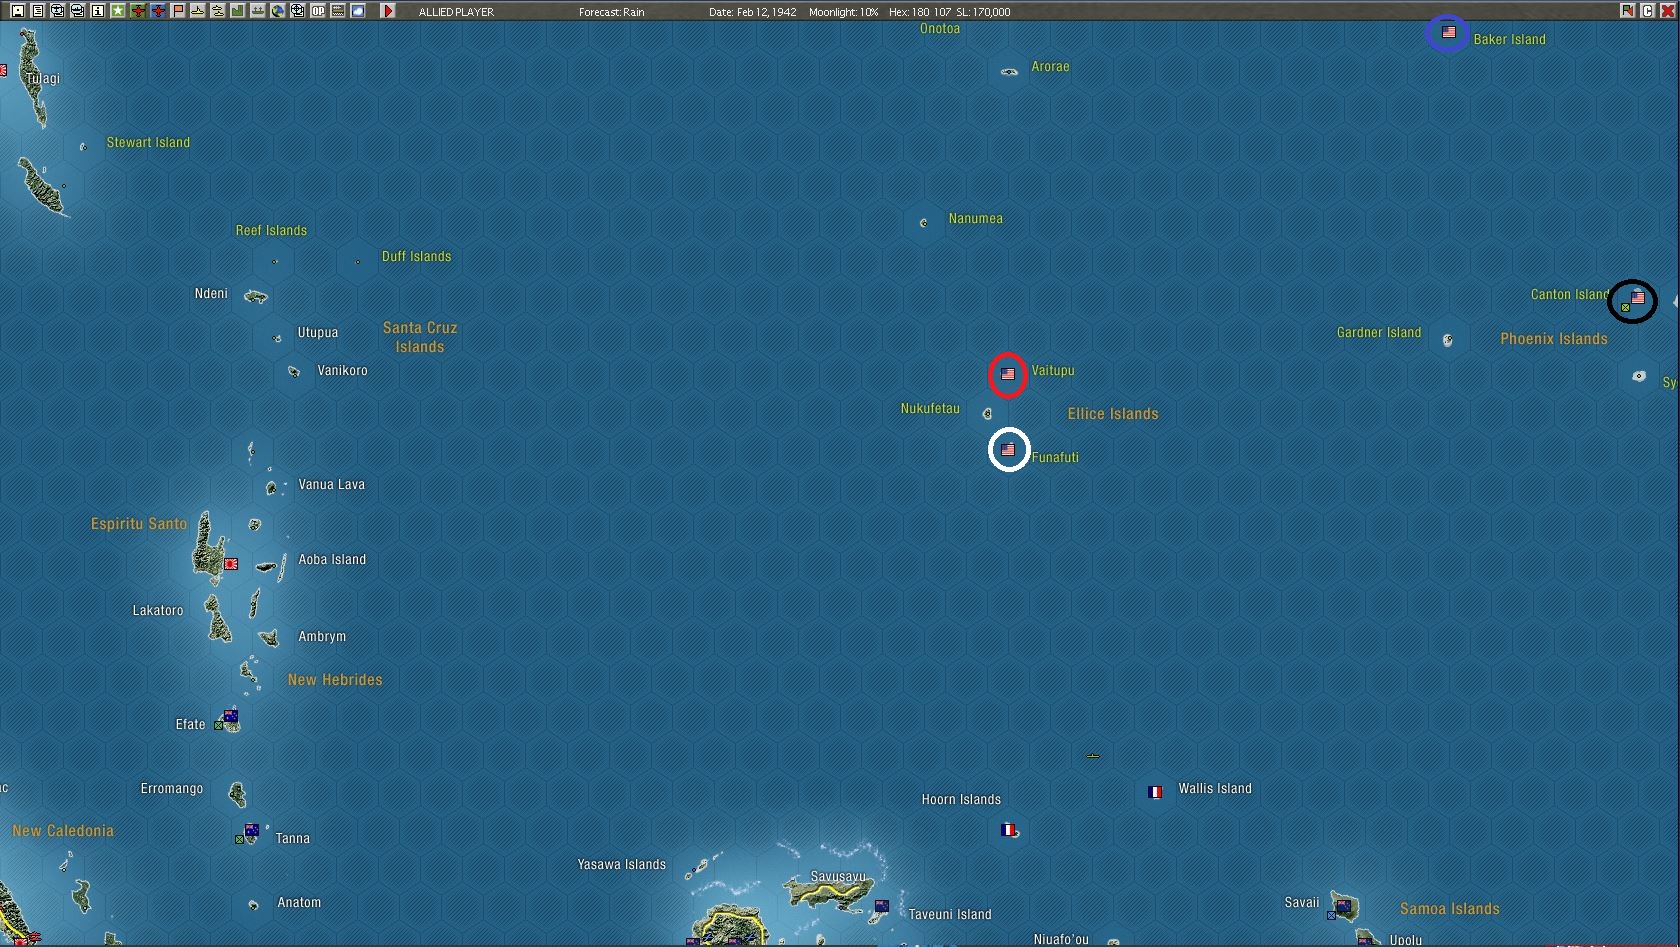The width and height of the screenshot is (1680, 947).
Task: Click the 'Tulagi' label
Action: pos(44,79)
